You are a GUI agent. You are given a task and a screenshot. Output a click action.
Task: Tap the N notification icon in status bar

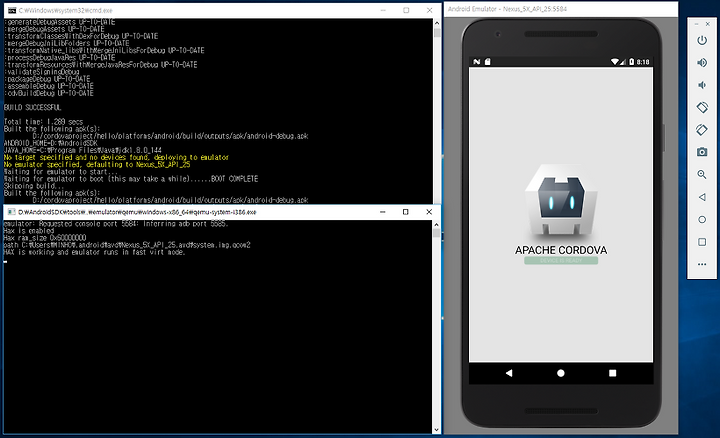tap(477, 62)
